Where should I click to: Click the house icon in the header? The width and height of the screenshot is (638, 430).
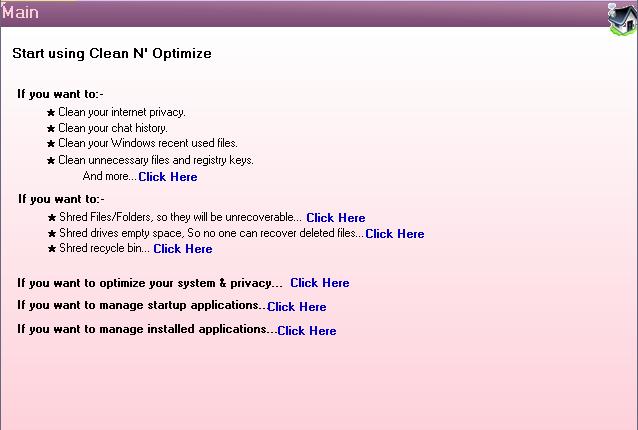623,18
